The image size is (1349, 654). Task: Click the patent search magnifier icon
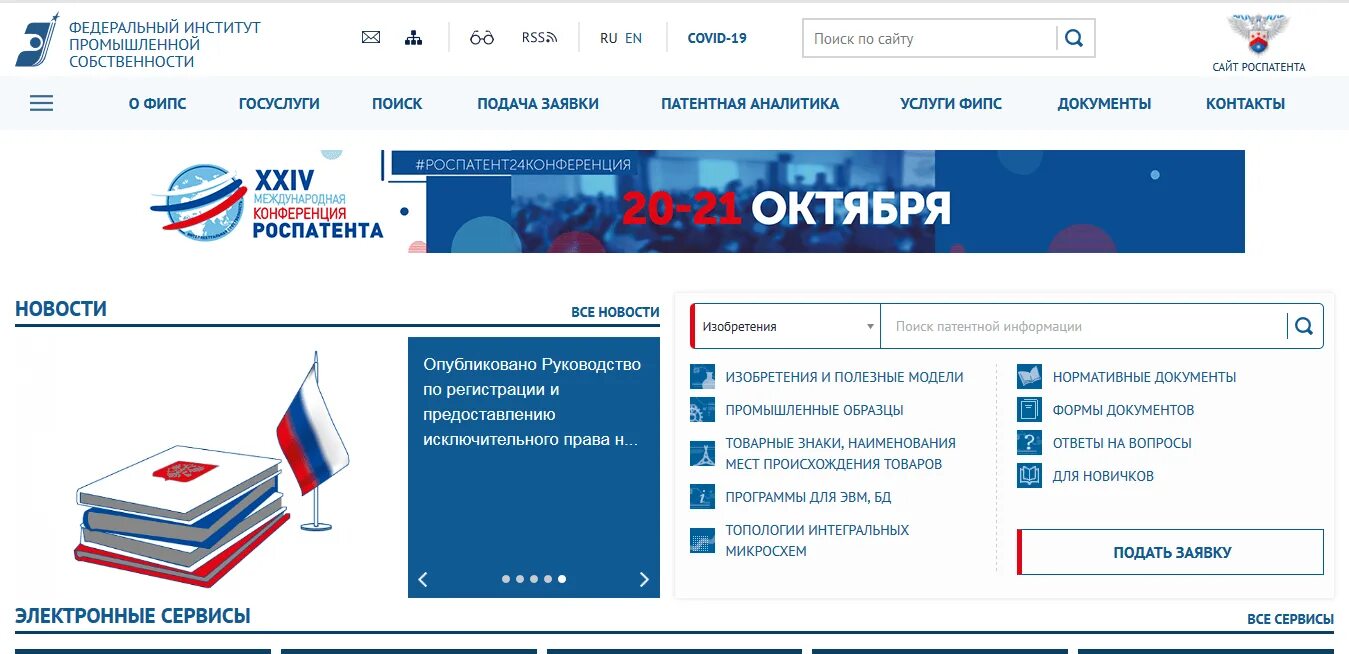coord(1304,326)
